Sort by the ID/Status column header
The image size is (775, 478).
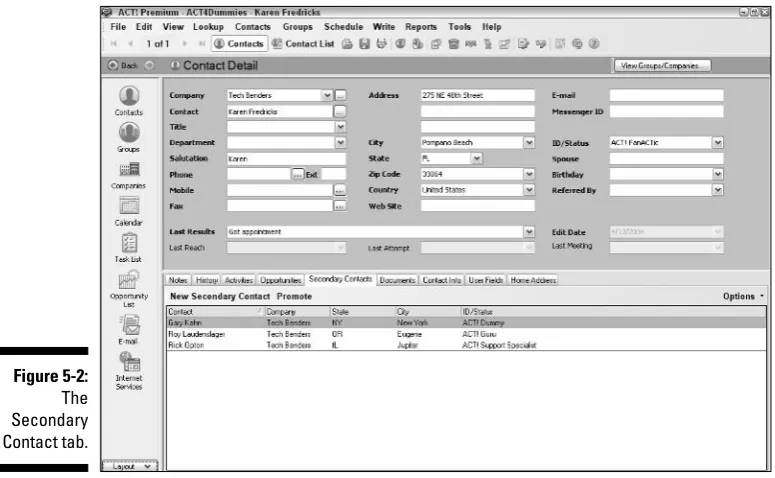click(x=613, y=312)
